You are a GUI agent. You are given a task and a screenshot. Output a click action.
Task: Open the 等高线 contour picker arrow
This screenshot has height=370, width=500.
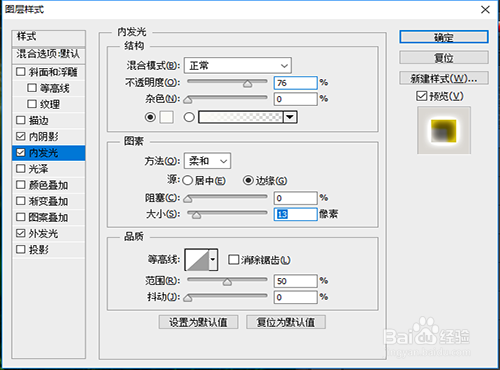click(213, 259)
